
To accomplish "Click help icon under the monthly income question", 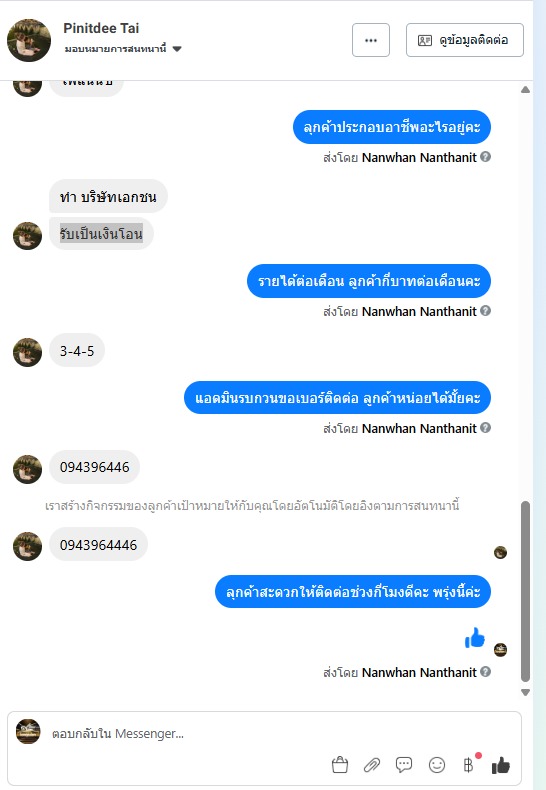I will 486,311.
